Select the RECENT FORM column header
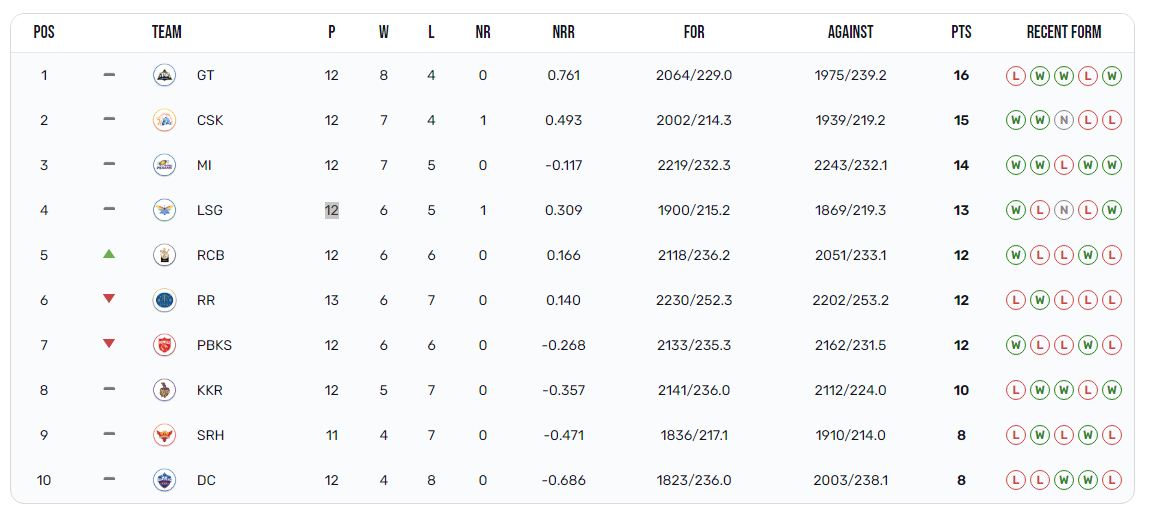Screen dimensions: 1149x531 coord(1064,32)
